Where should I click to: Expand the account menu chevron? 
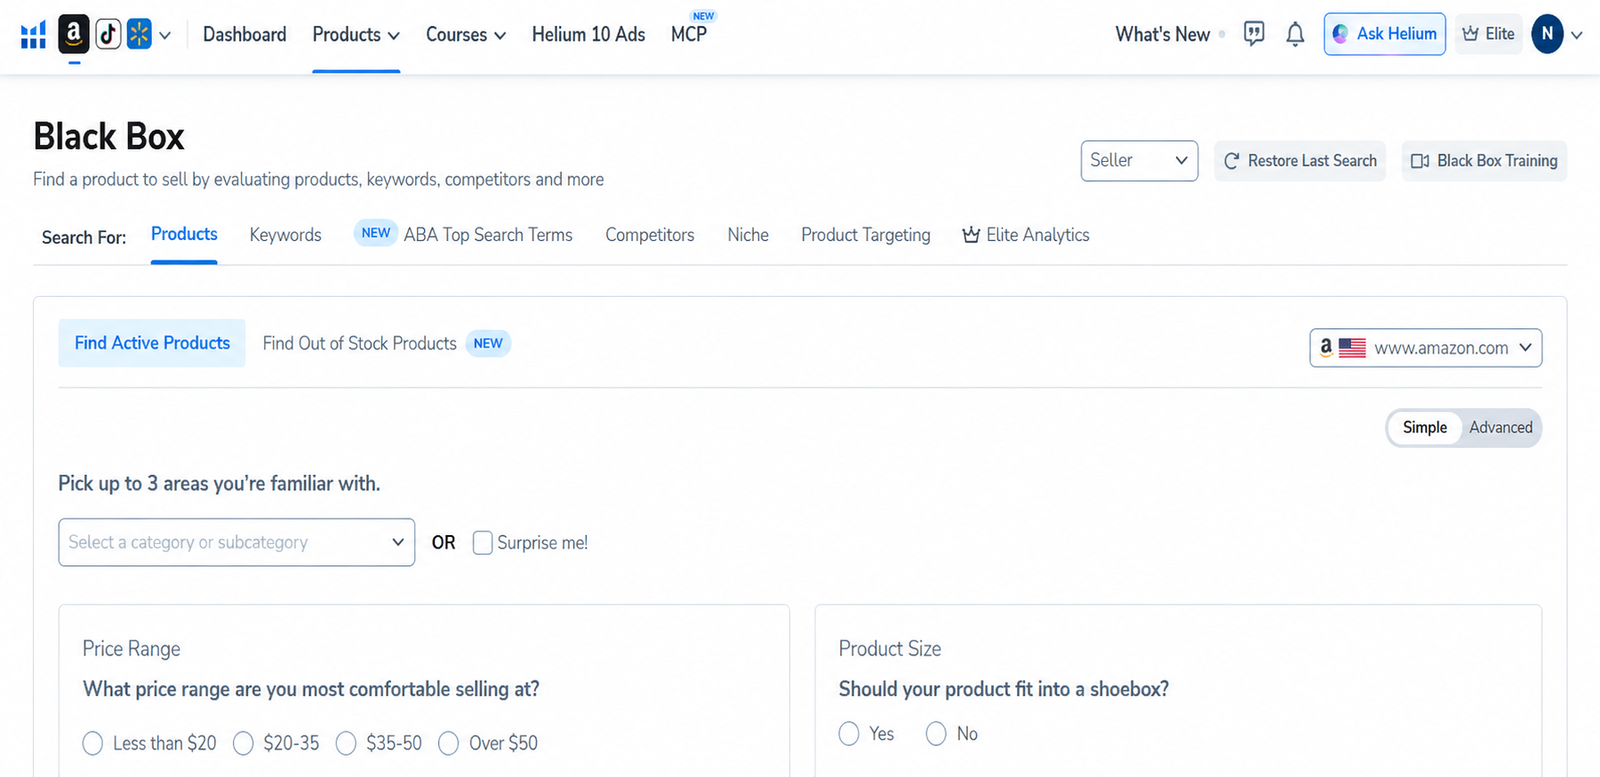coord(1577,35)
